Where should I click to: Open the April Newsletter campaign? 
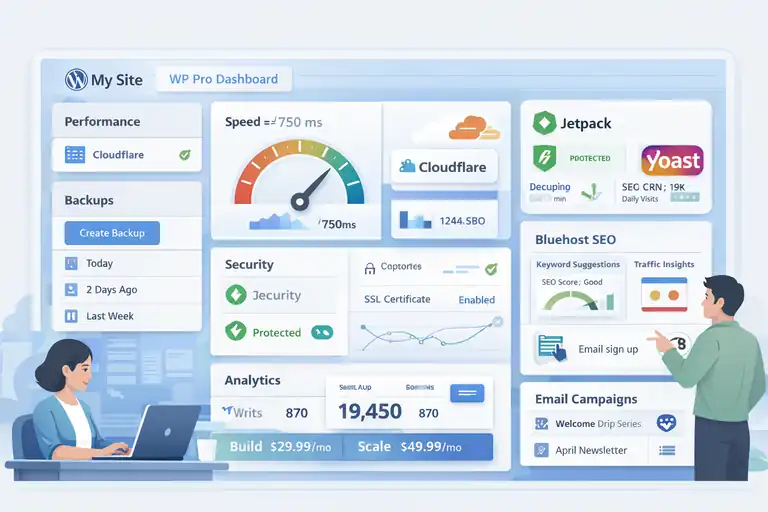pos(591,450)
